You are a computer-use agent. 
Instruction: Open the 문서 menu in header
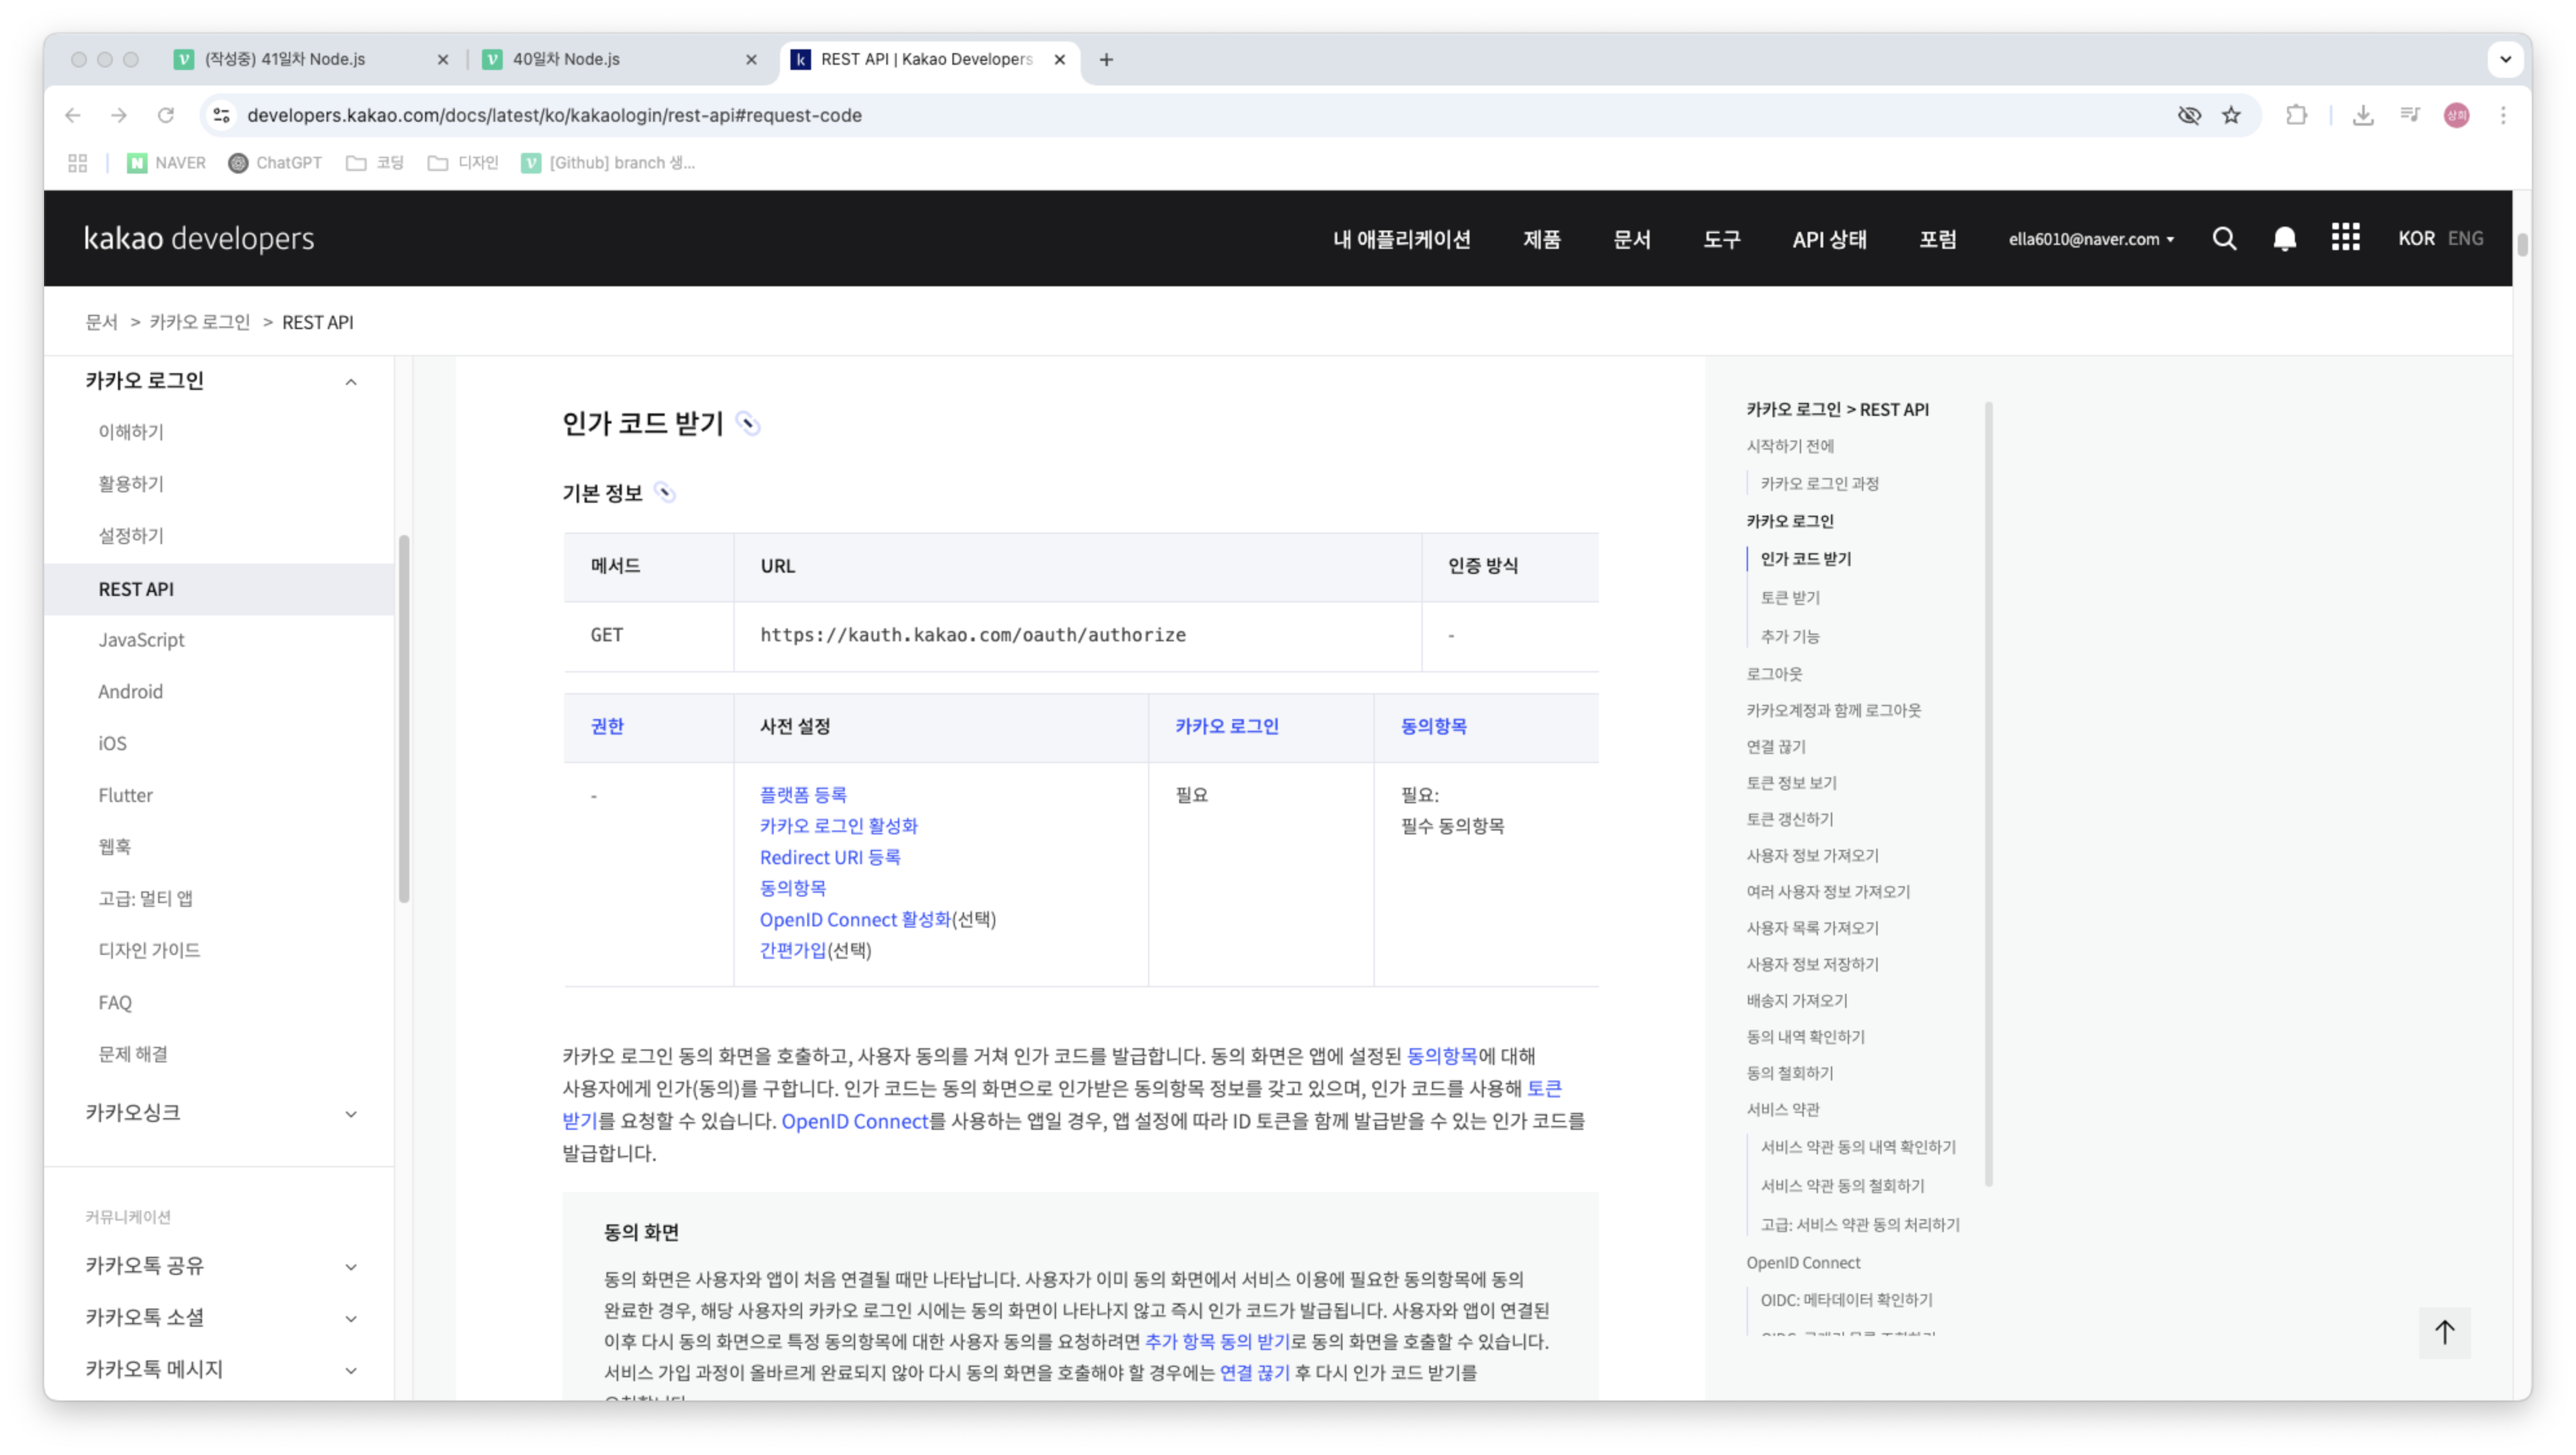pyautogui.click(x=1631, y=239)
